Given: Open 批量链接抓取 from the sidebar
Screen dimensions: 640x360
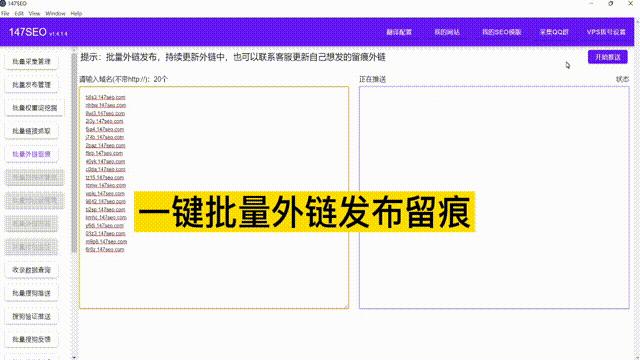Looking at the screenshot, I should 31,131.
